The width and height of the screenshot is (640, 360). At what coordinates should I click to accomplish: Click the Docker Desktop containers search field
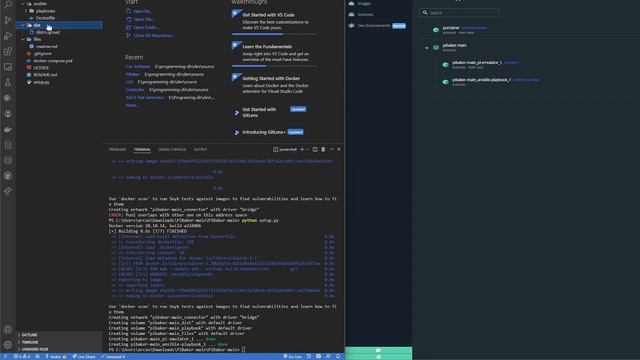point(459,13)
